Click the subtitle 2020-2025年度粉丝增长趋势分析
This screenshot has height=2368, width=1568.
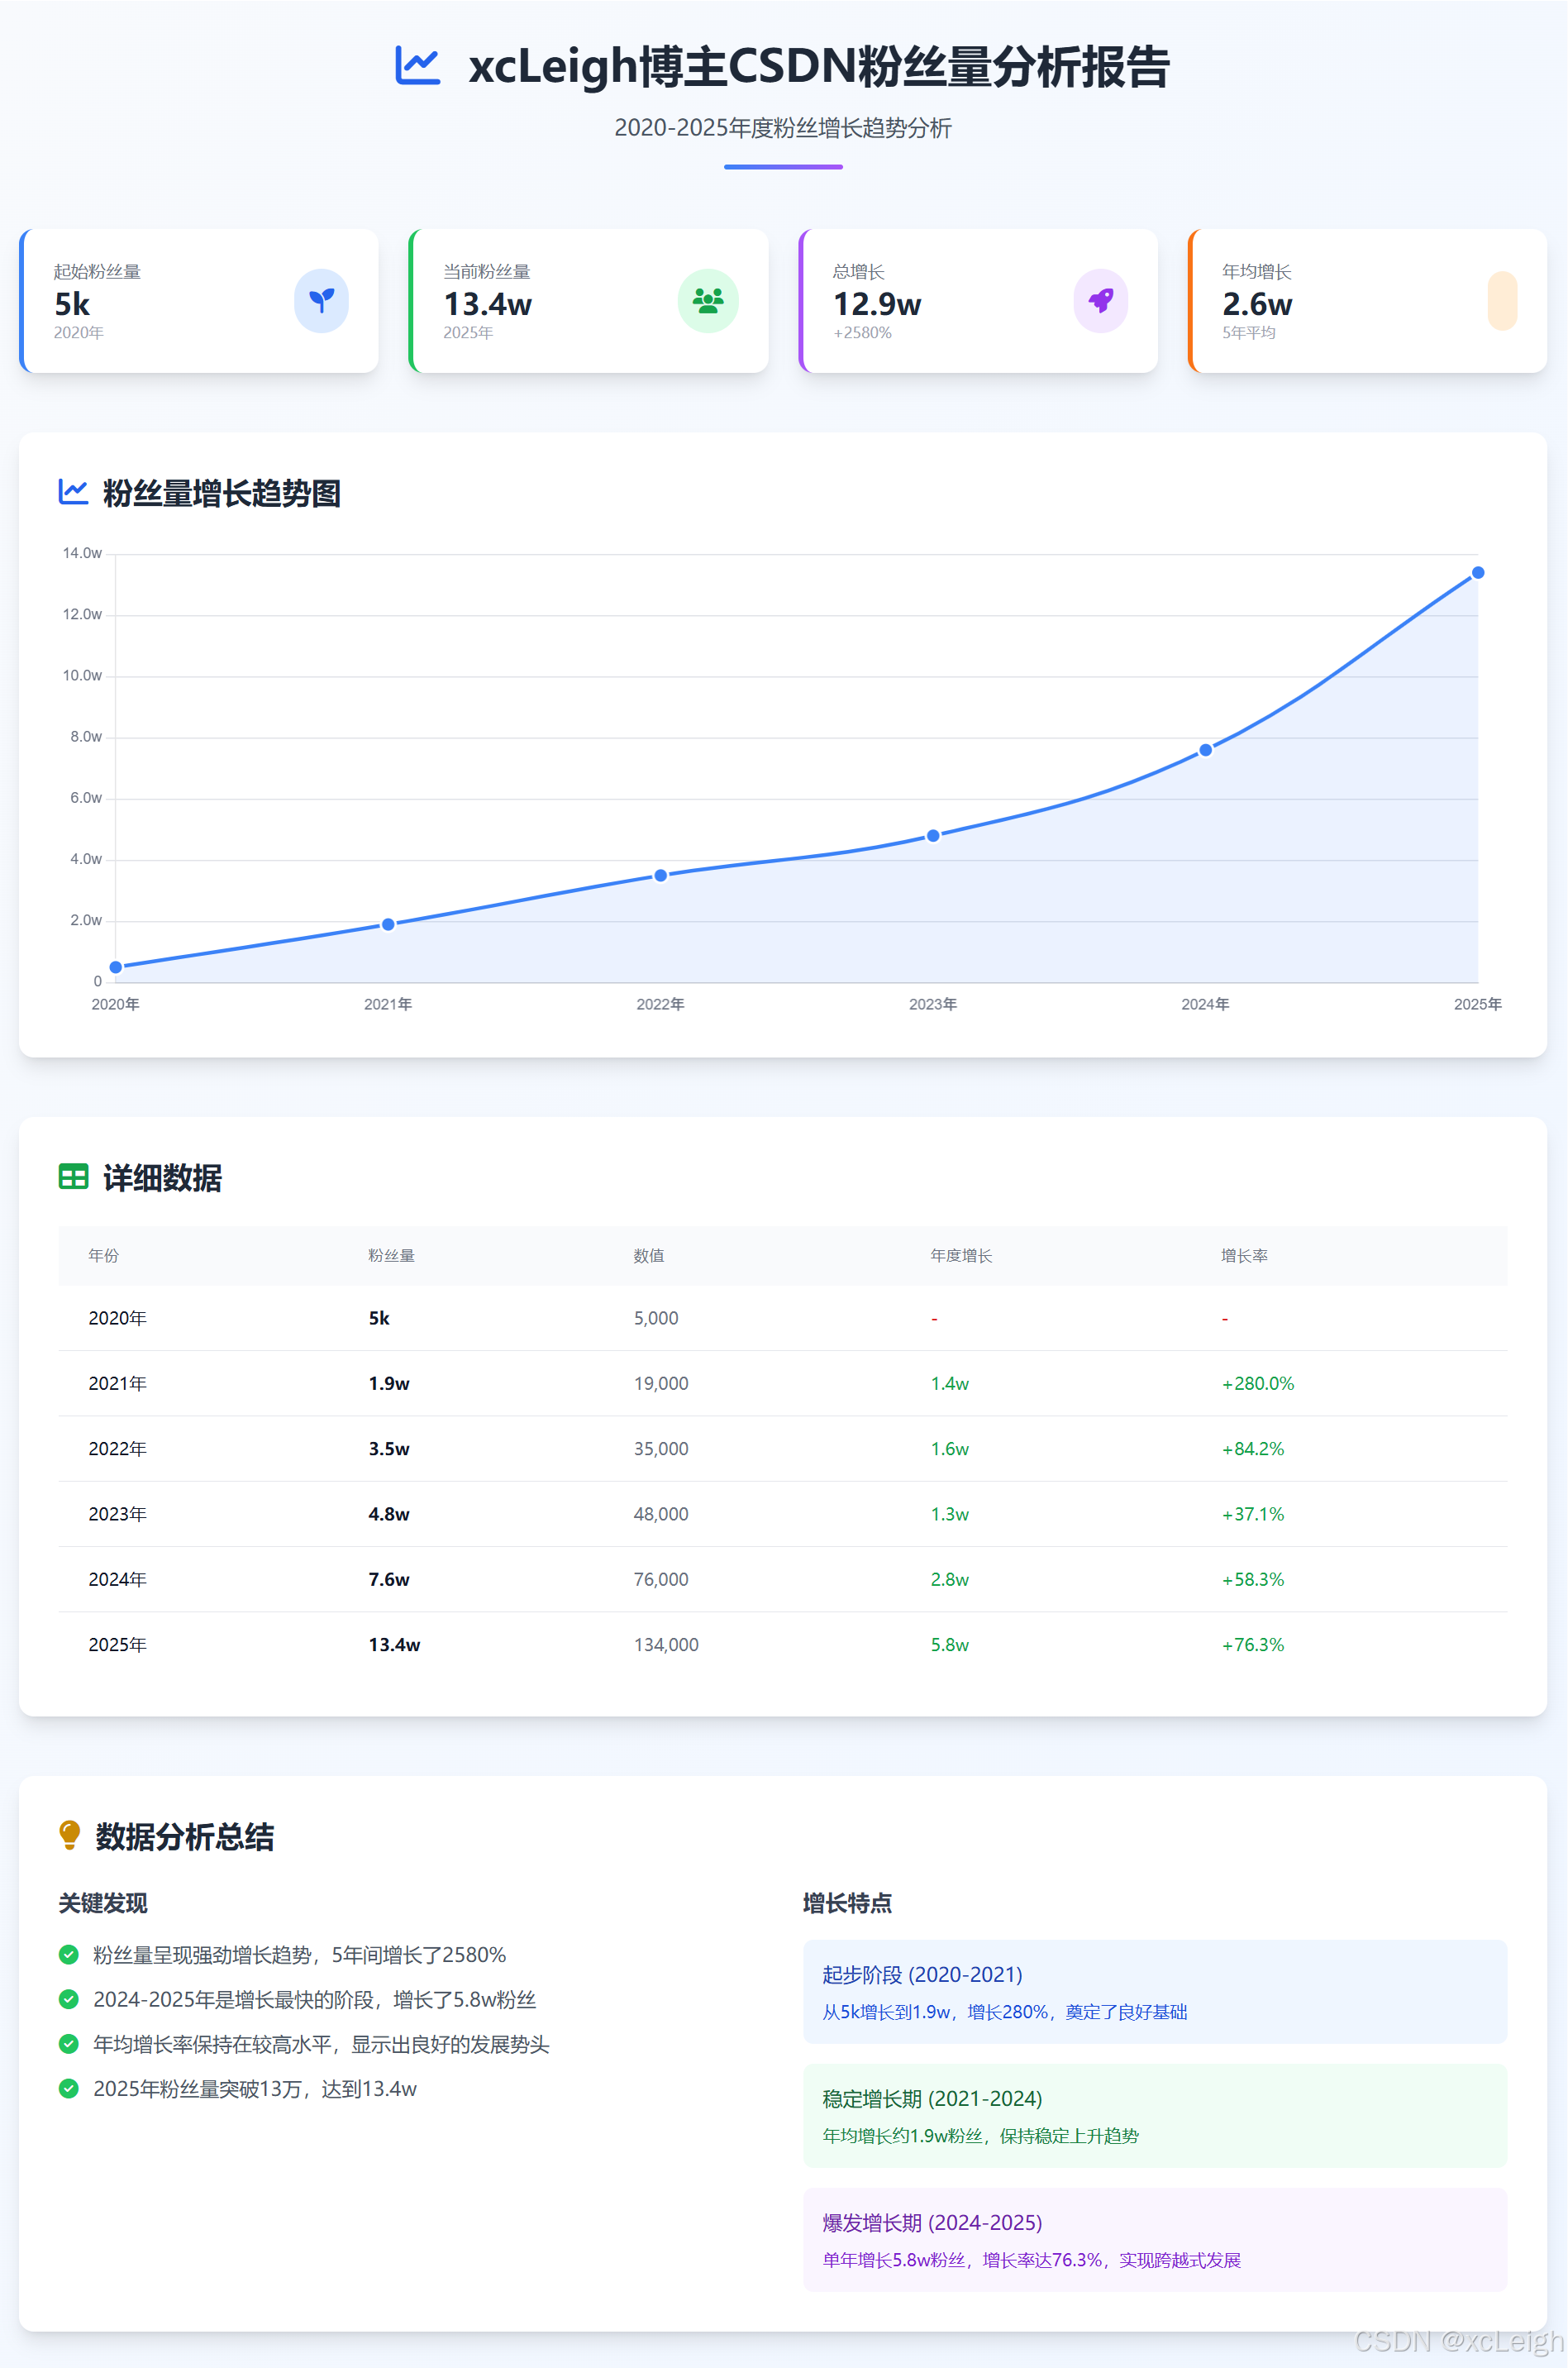point(783,128)
